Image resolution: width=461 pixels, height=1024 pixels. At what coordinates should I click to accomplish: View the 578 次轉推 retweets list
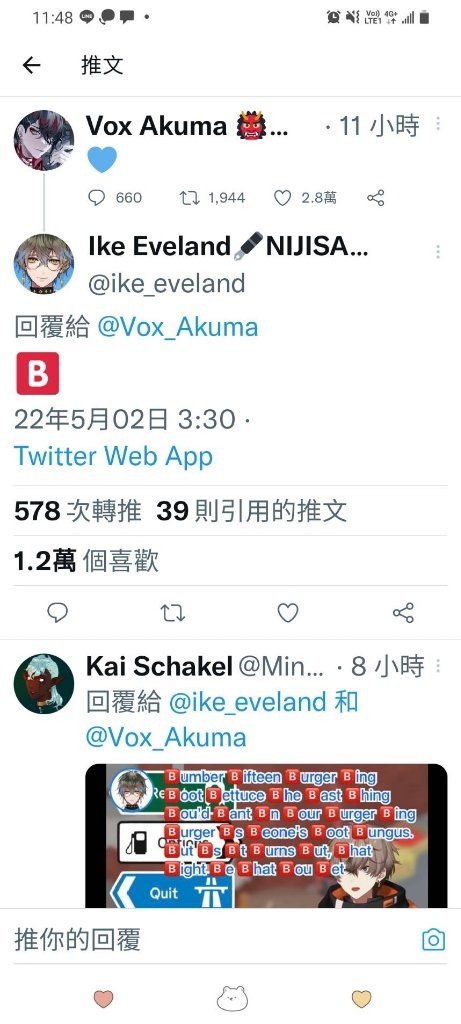click(x=78, y=511)
